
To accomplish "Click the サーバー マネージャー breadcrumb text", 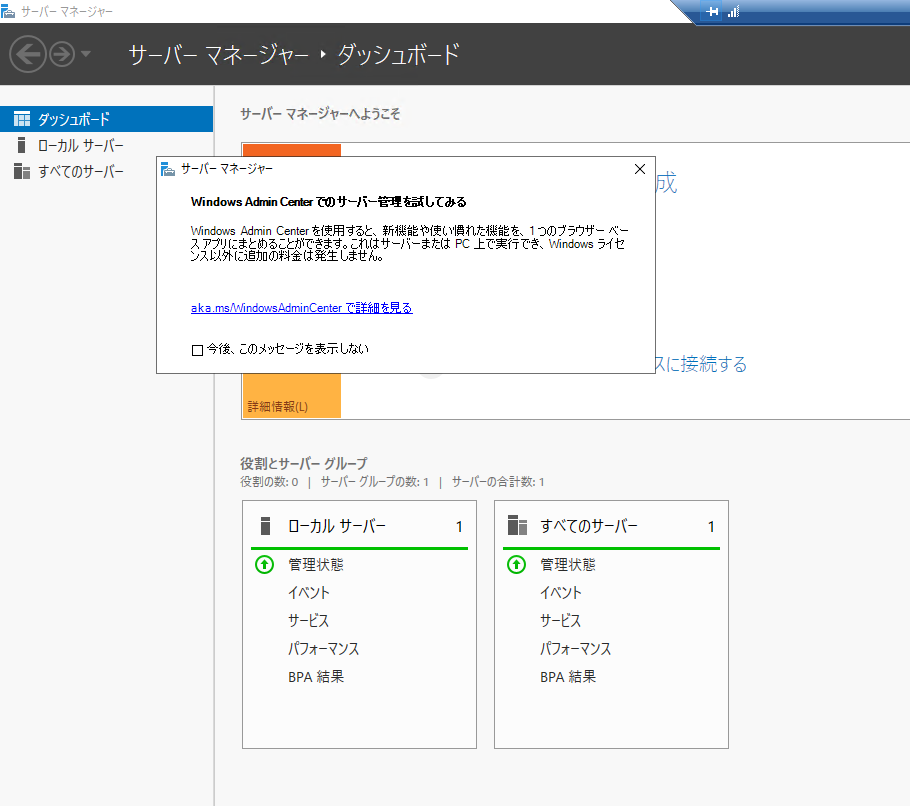I will pyautogui.click(x=218, y=55).
